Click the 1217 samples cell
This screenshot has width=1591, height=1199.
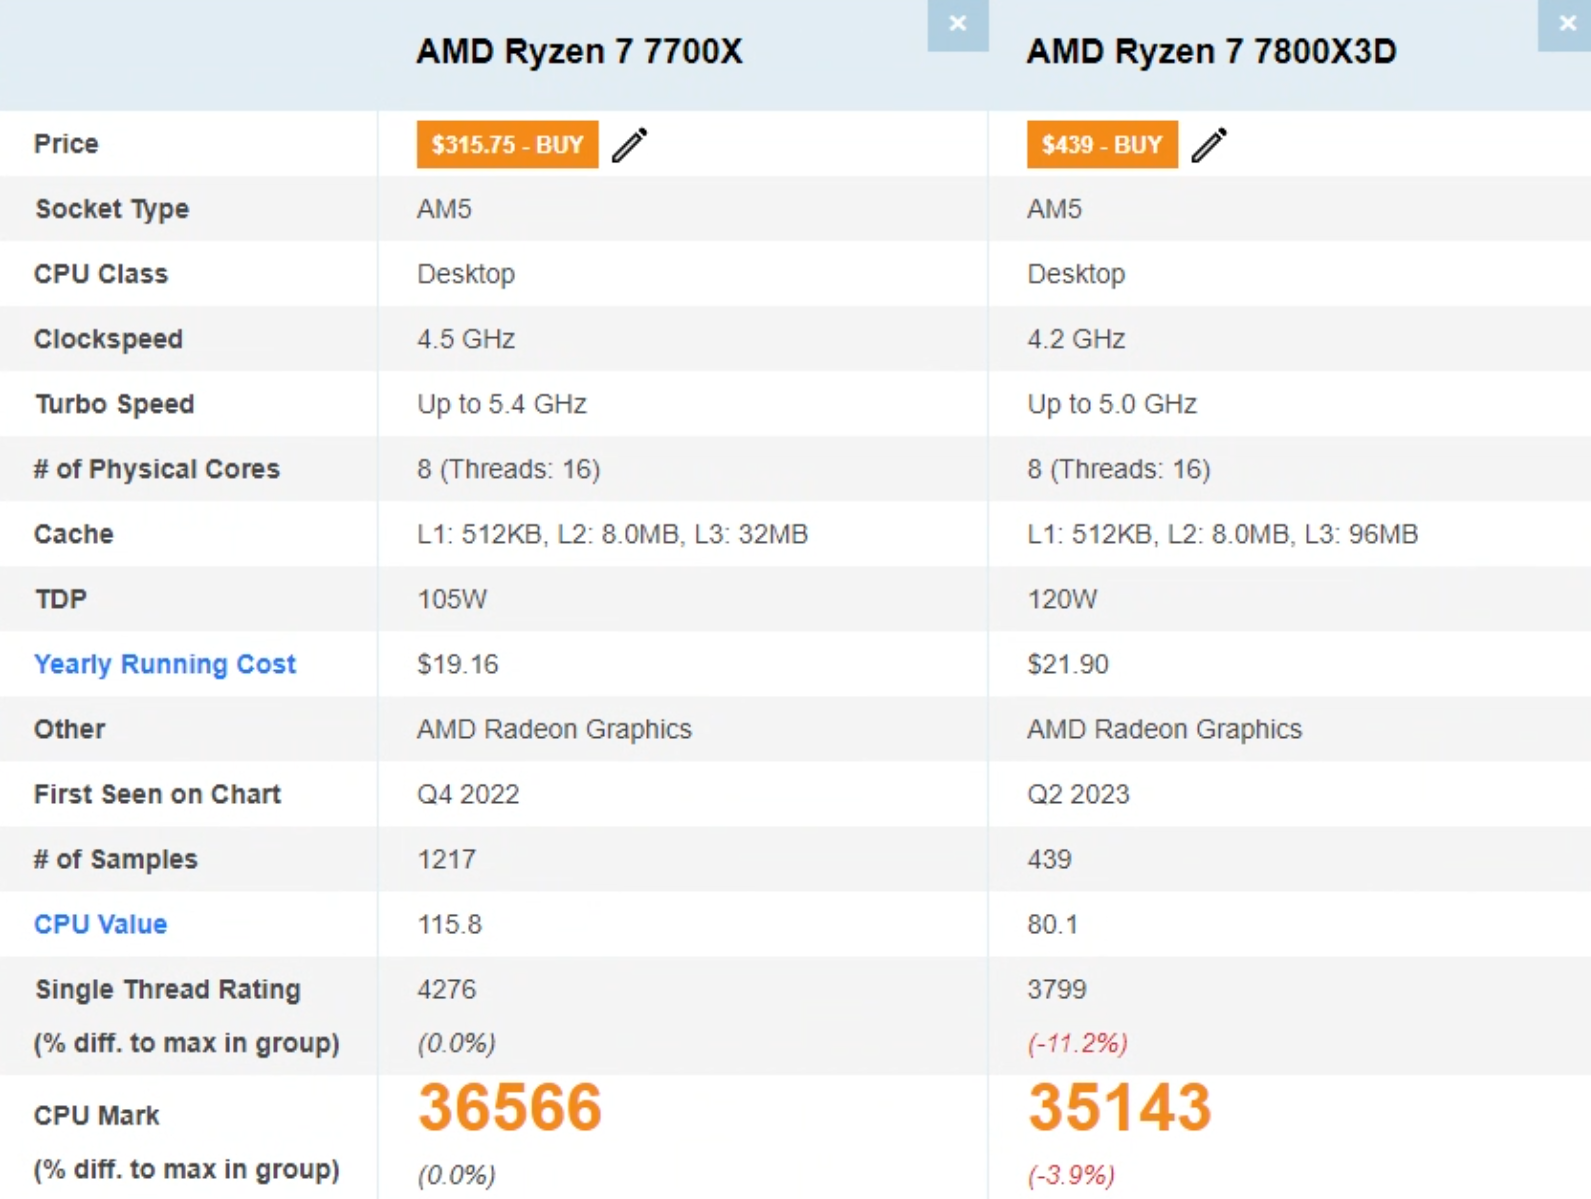tap(446, 859)
